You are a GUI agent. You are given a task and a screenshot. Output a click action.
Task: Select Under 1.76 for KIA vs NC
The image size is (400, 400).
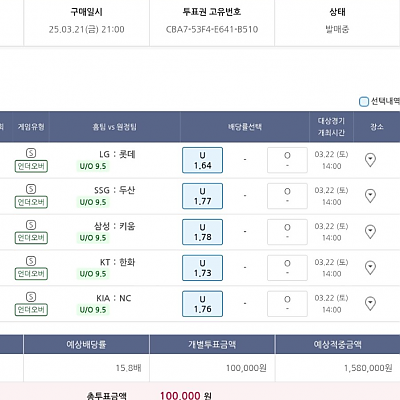[202, 304]
